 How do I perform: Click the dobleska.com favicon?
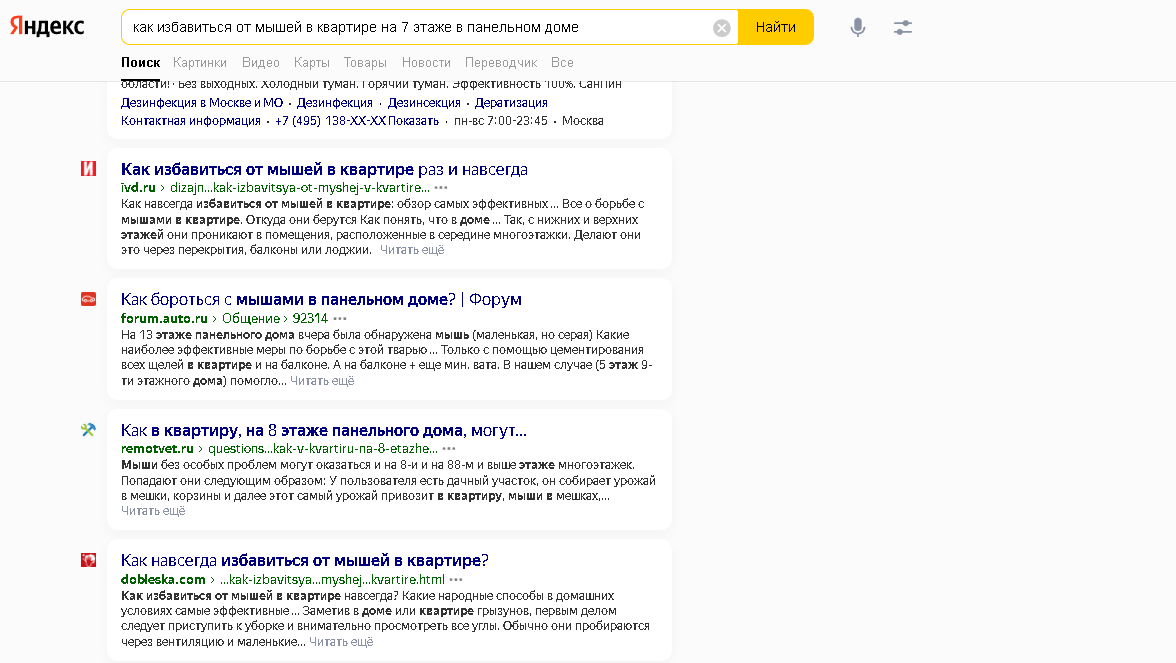pos(88,560)
